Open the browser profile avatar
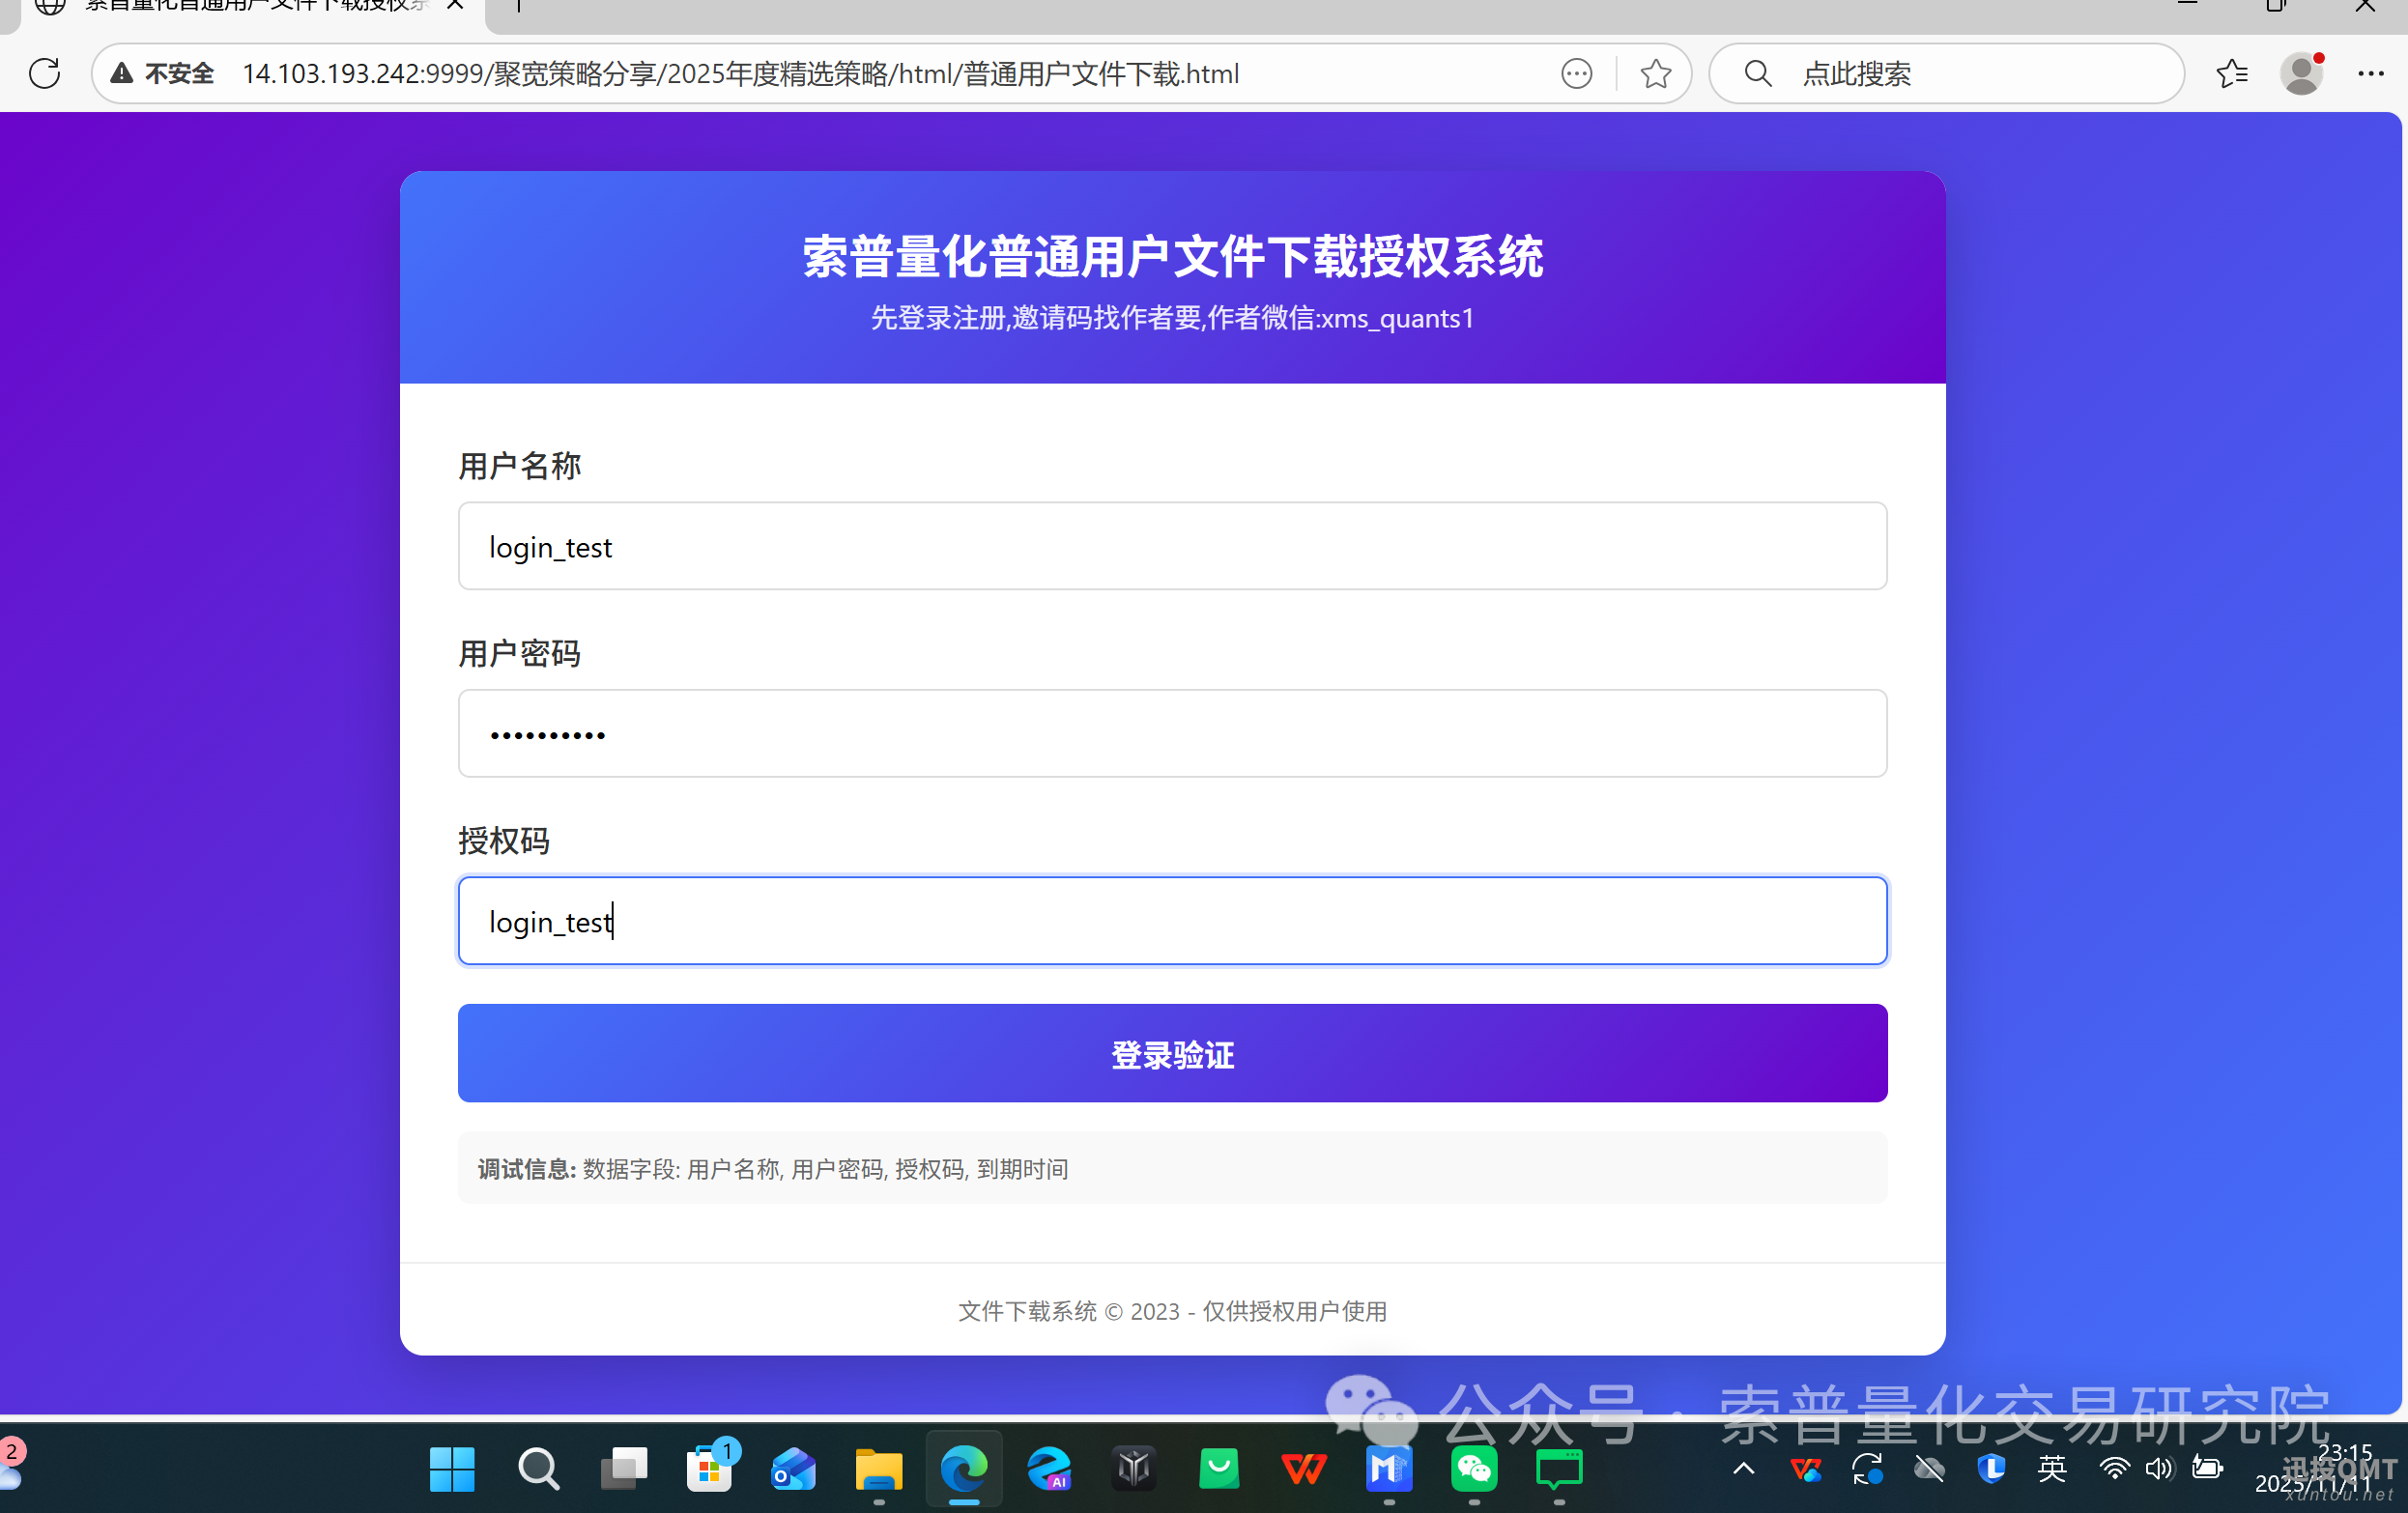 (x=2302, y=73)
